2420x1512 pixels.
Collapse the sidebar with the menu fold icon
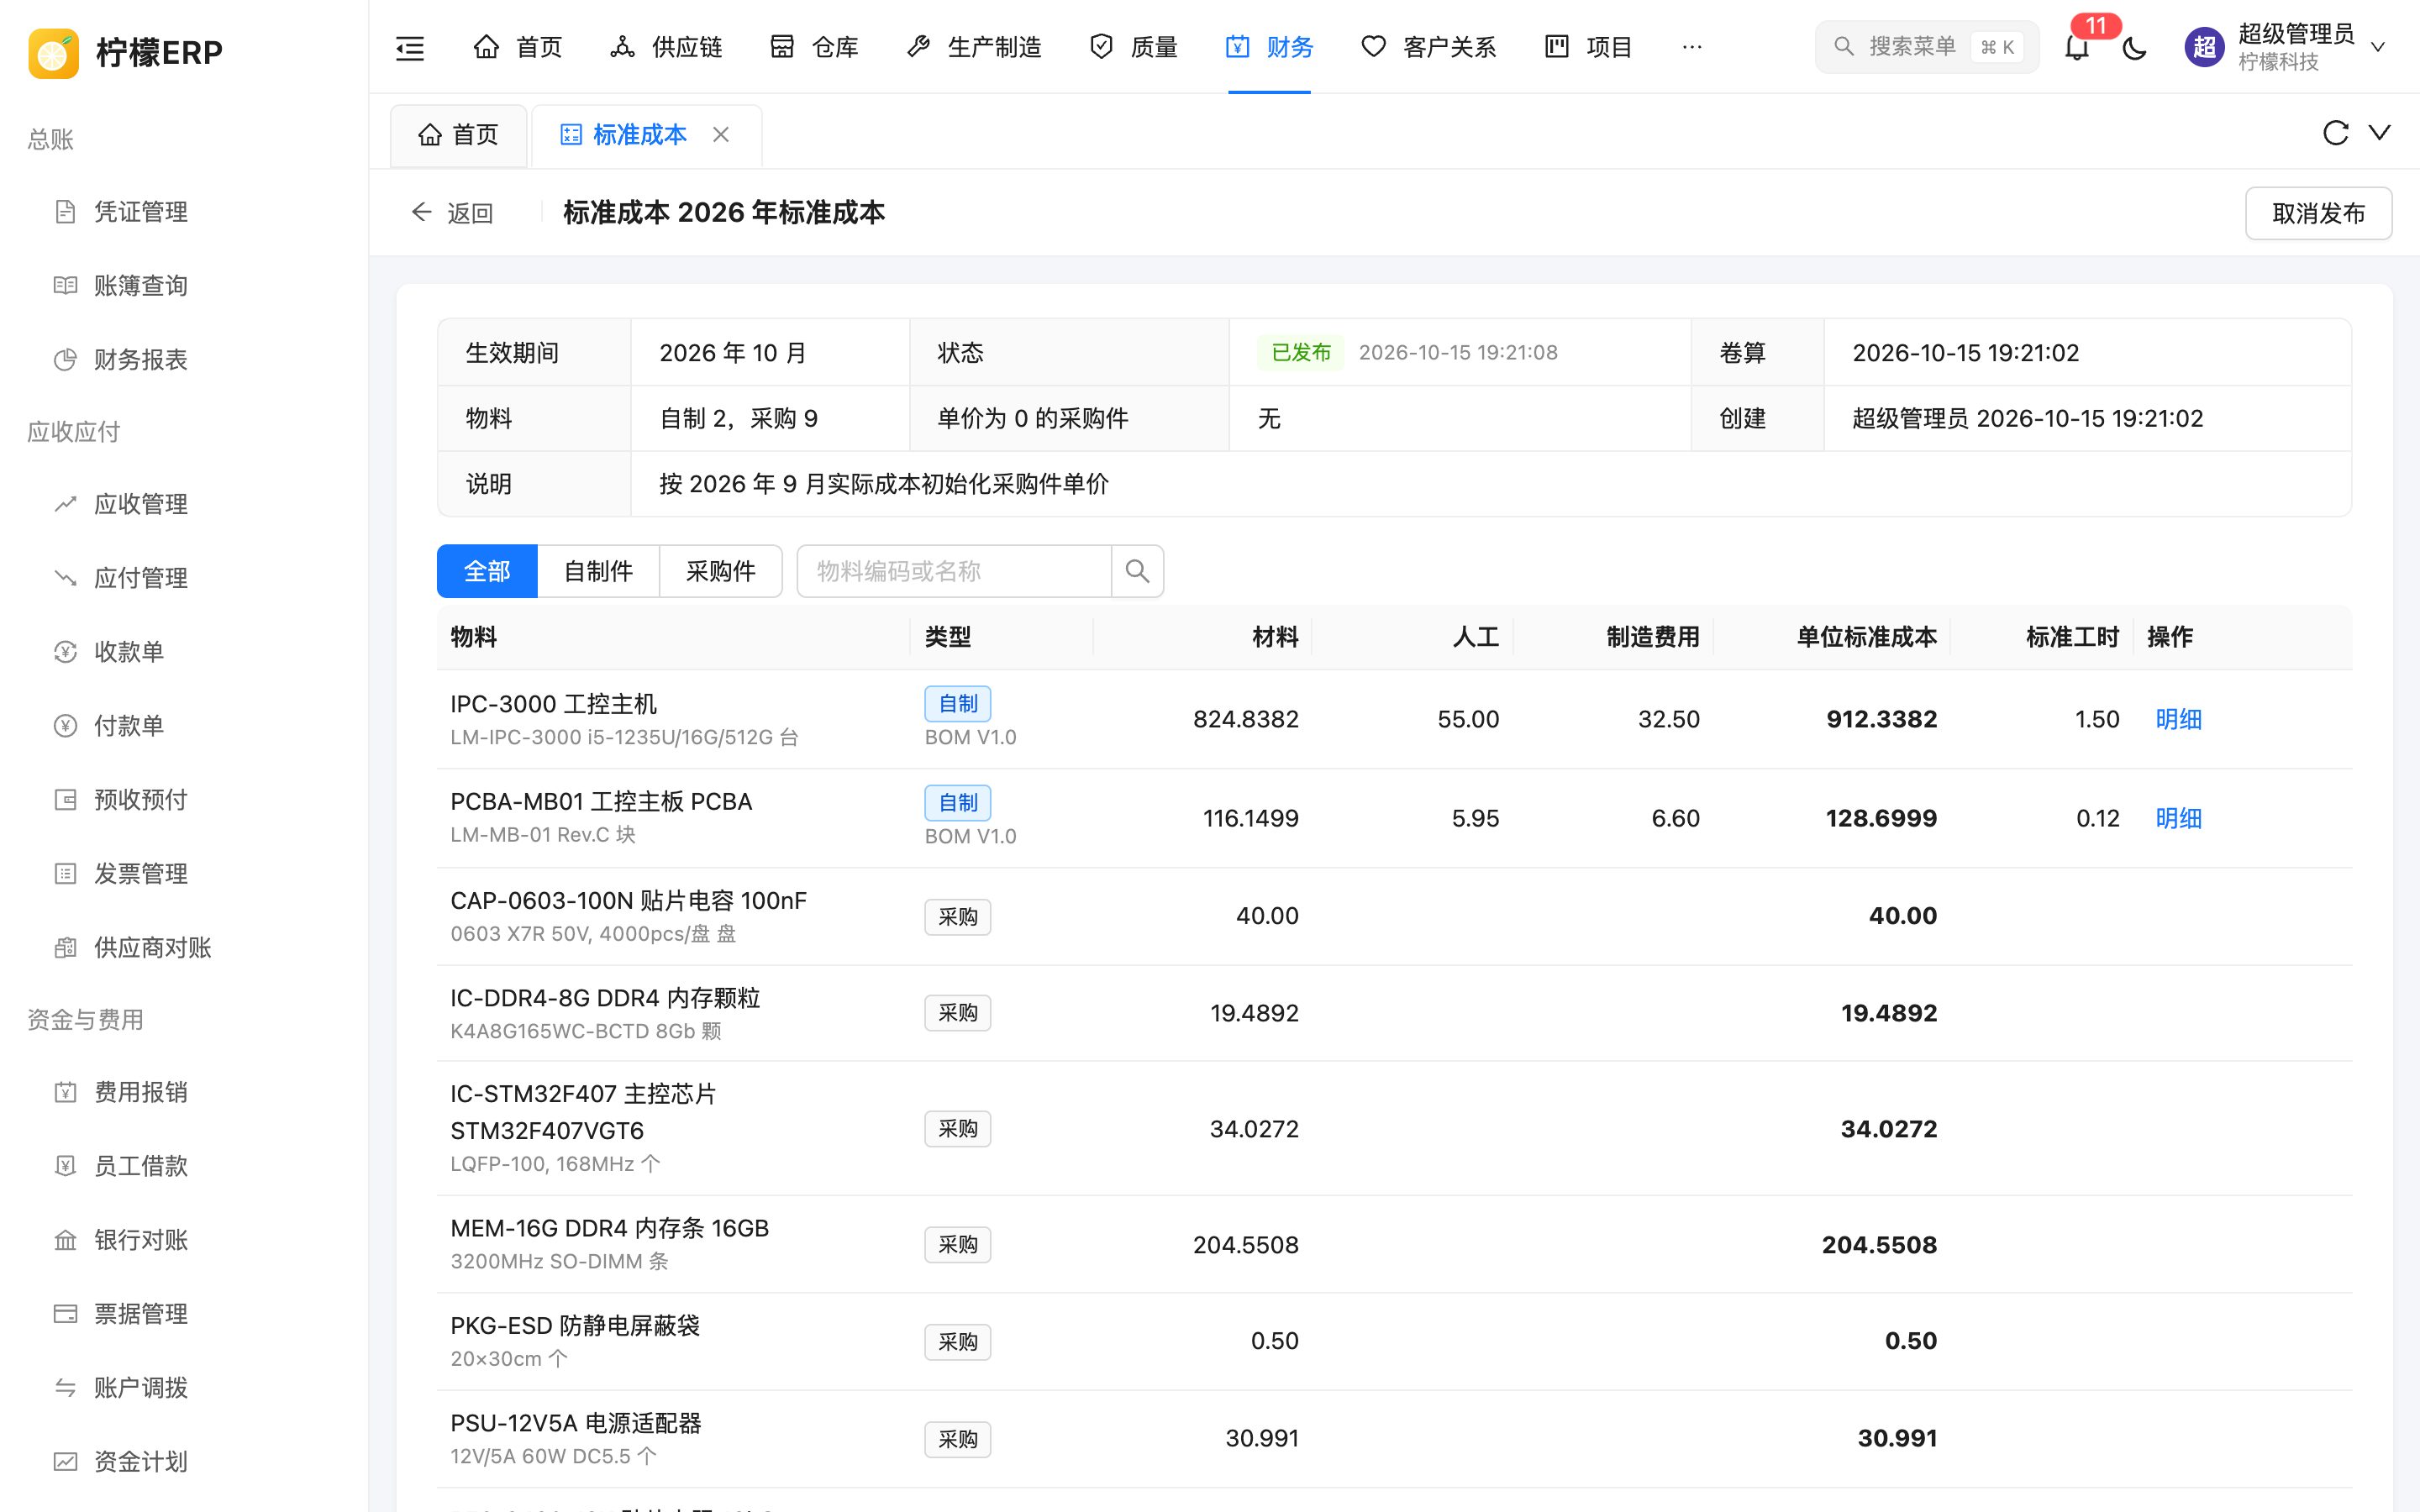pyautogui.click(x=410, y=47)
